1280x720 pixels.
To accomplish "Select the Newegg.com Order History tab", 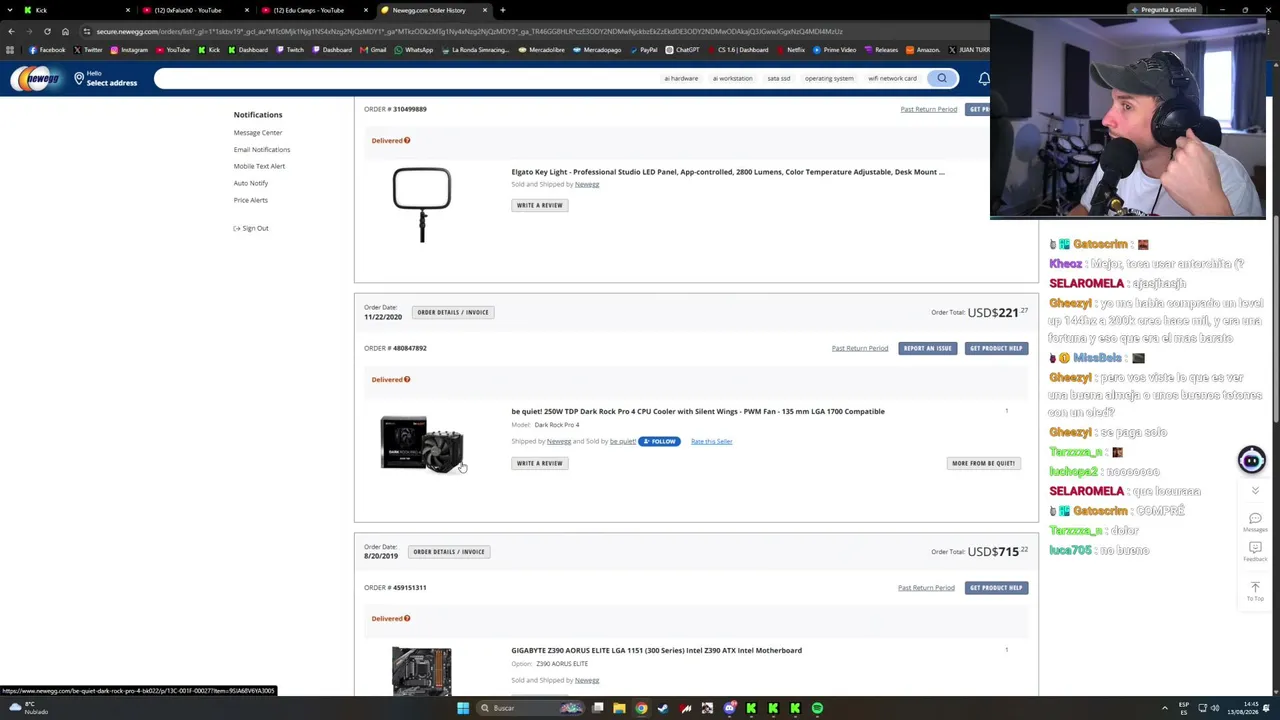I will pyautogui.click(x=433, y=10).
